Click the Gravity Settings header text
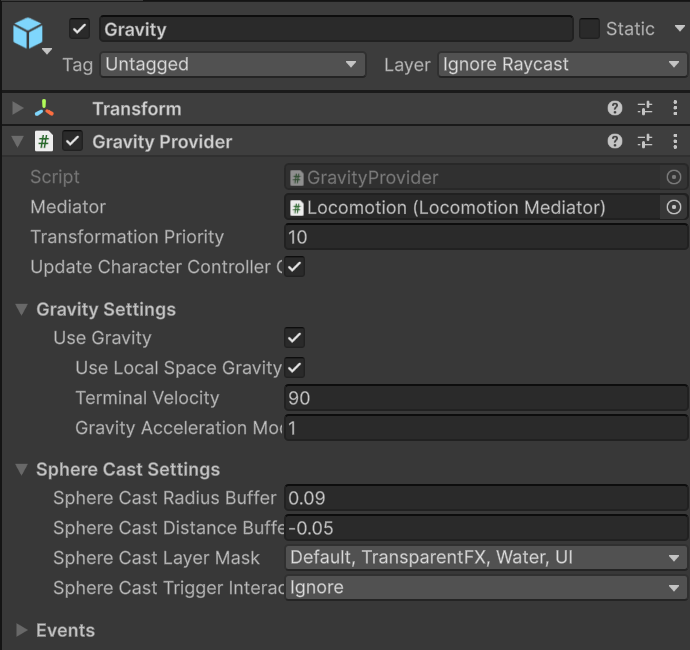Screen dimensions: 690x650 click(106, 309)
